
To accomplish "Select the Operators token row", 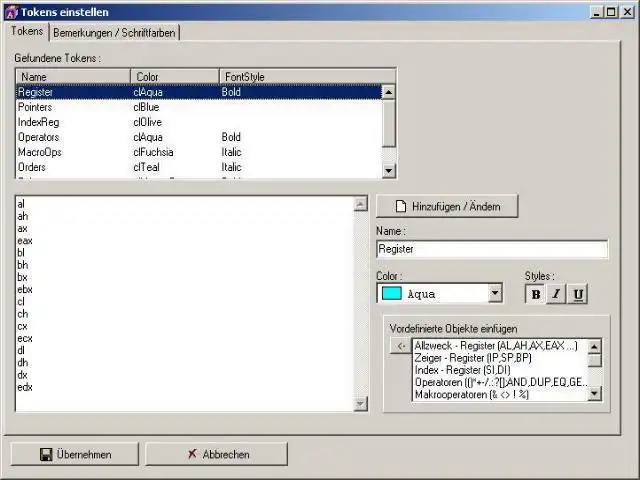I will click(x=199, y=137).
